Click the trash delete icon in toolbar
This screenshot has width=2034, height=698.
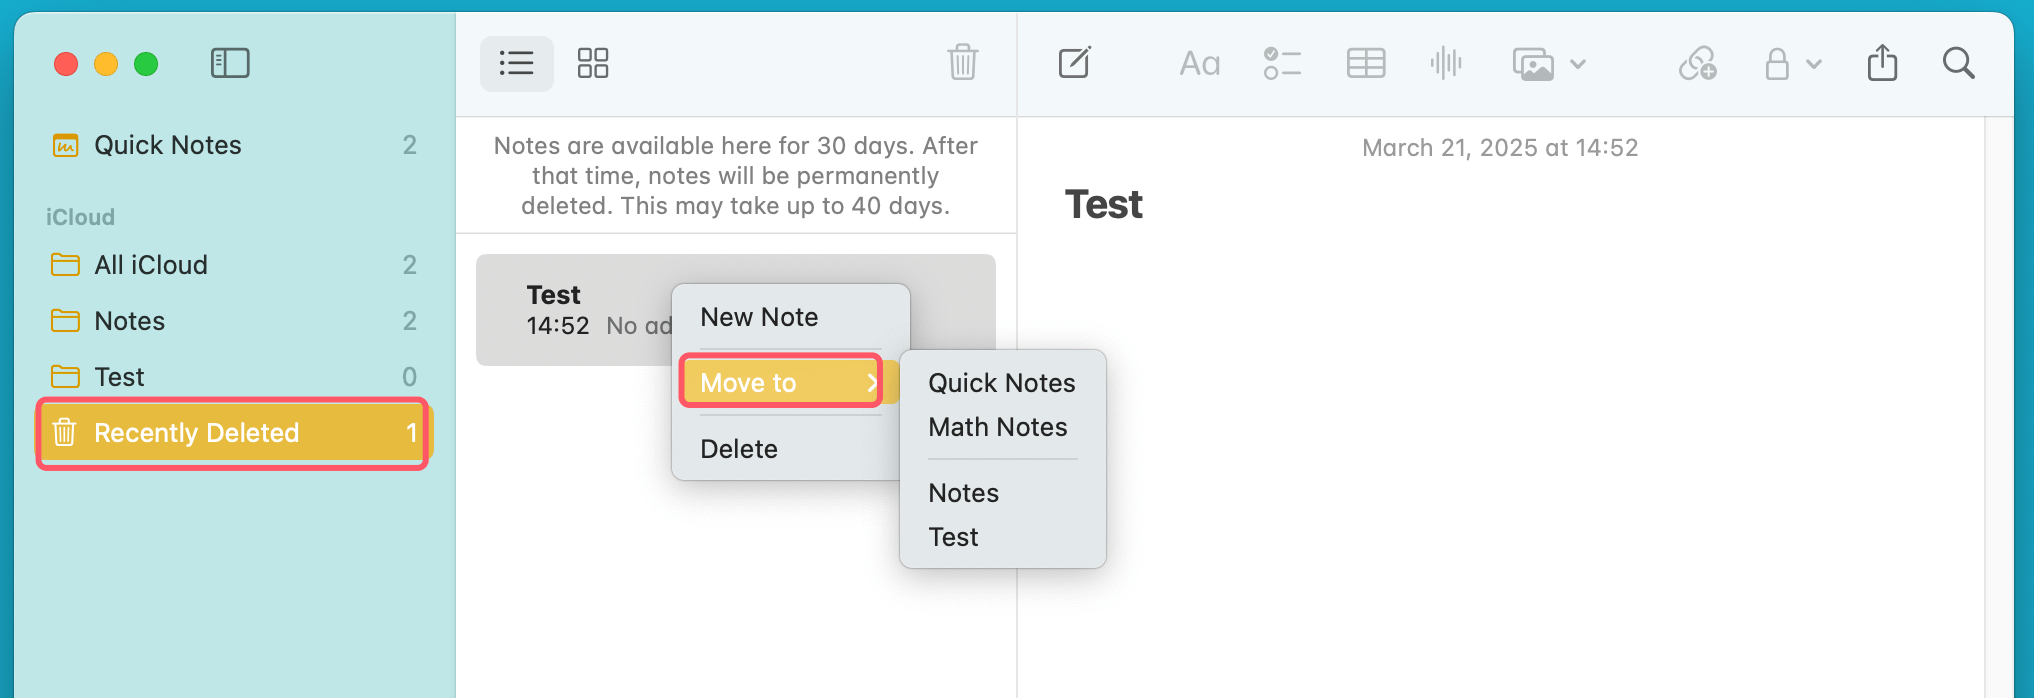tap(962, 63)
